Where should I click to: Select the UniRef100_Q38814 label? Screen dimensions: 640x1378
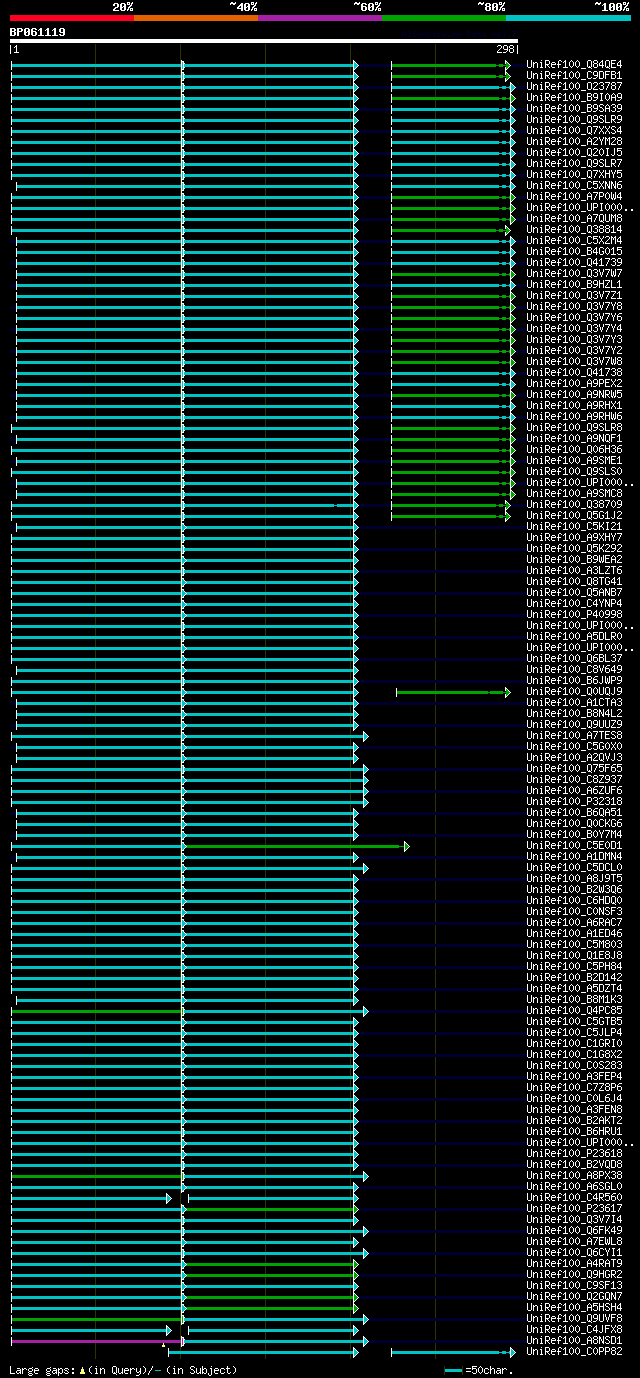tap(574, 229)
